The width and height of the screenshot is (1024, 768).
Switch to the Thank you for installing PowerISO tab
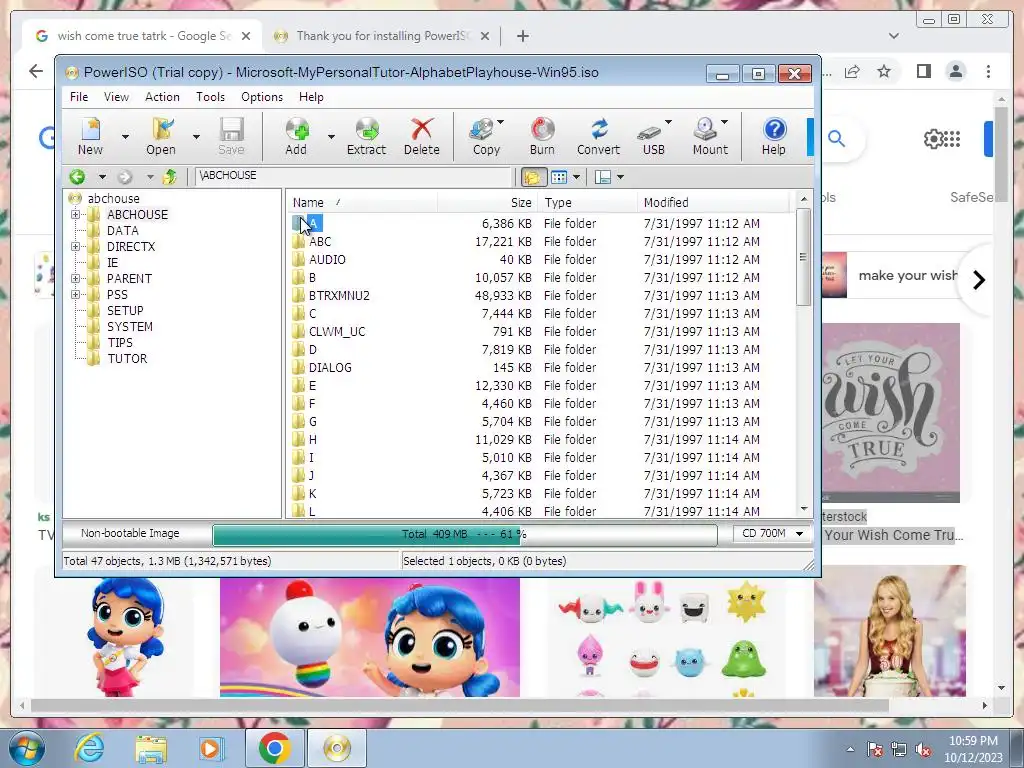(382, 36)
